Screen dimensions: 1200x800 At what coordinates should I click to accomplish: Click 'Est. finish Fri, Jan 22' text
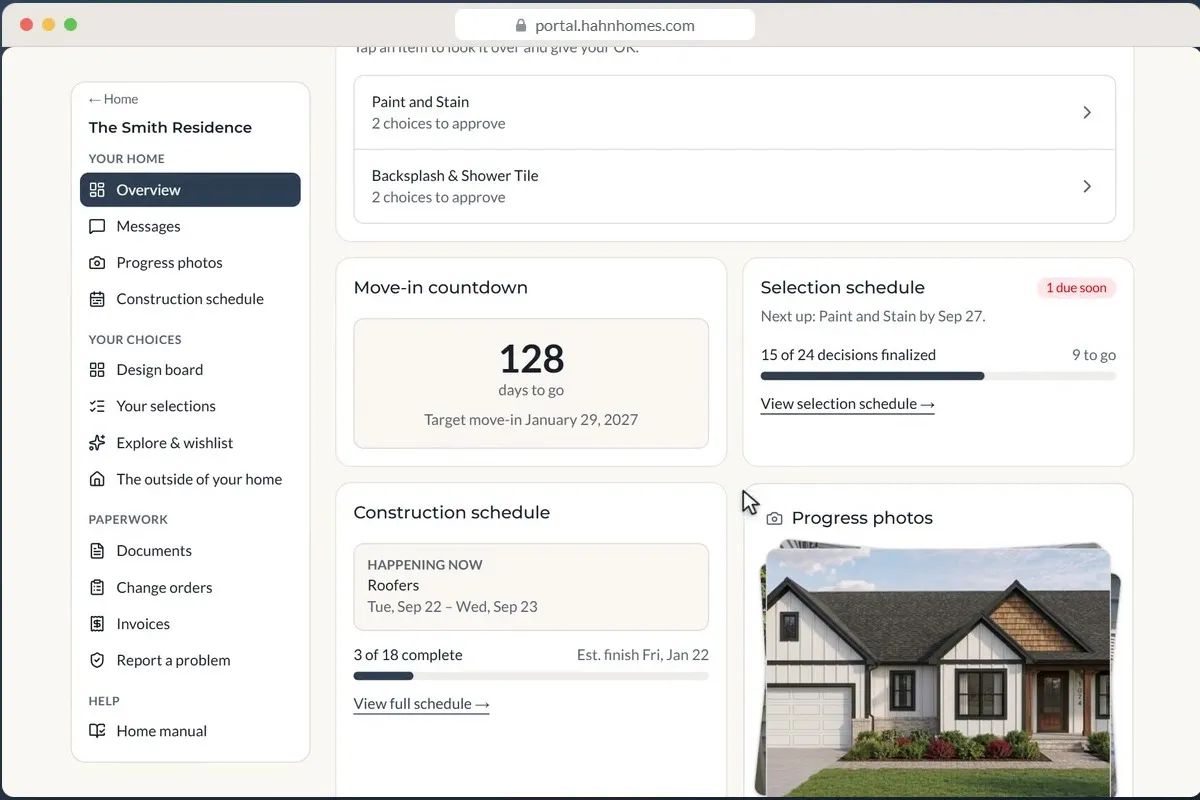pos(643,655)
